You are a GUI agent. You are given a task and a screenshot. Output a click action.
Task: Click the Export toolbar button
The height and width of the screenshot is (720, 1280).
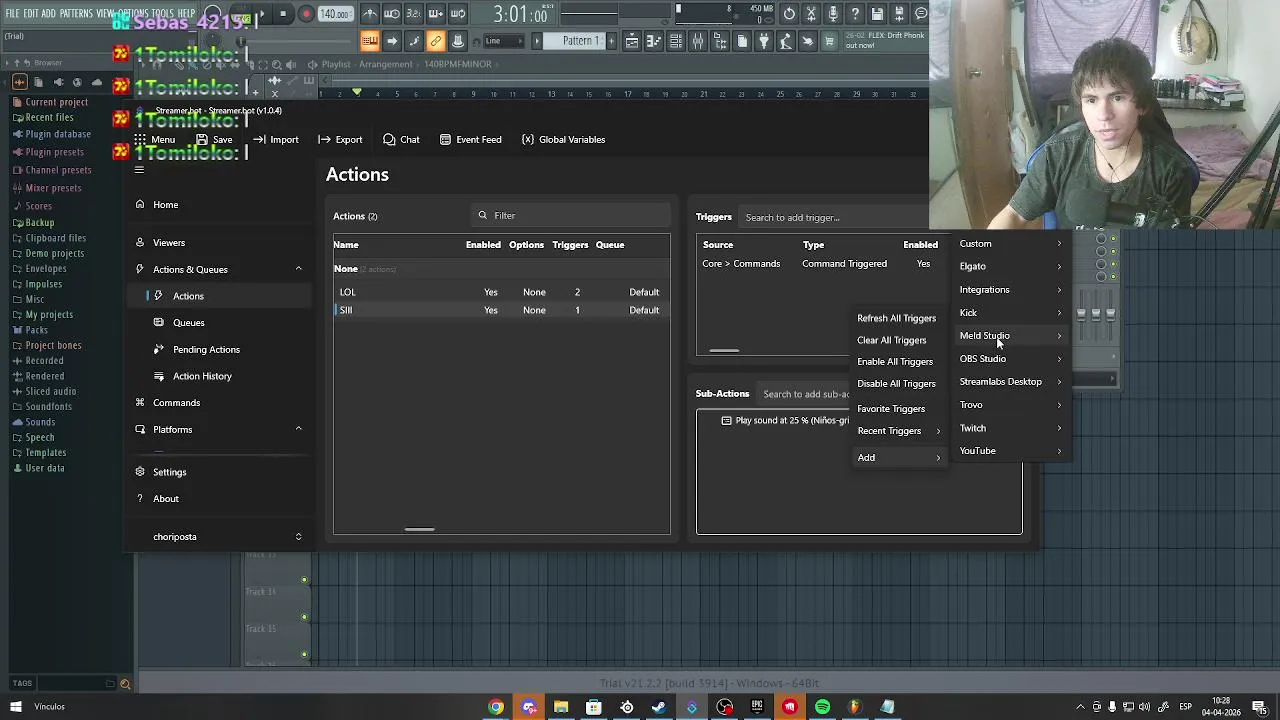tap(340, 140)
